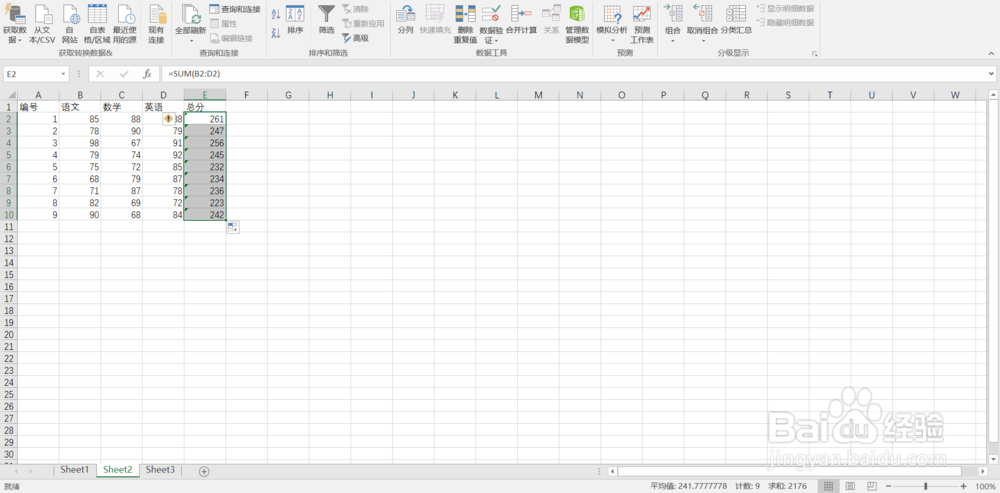Click 分类汇总 (Subtotal)
This screenshot has width=1000, height=493.
pos(736,19)
